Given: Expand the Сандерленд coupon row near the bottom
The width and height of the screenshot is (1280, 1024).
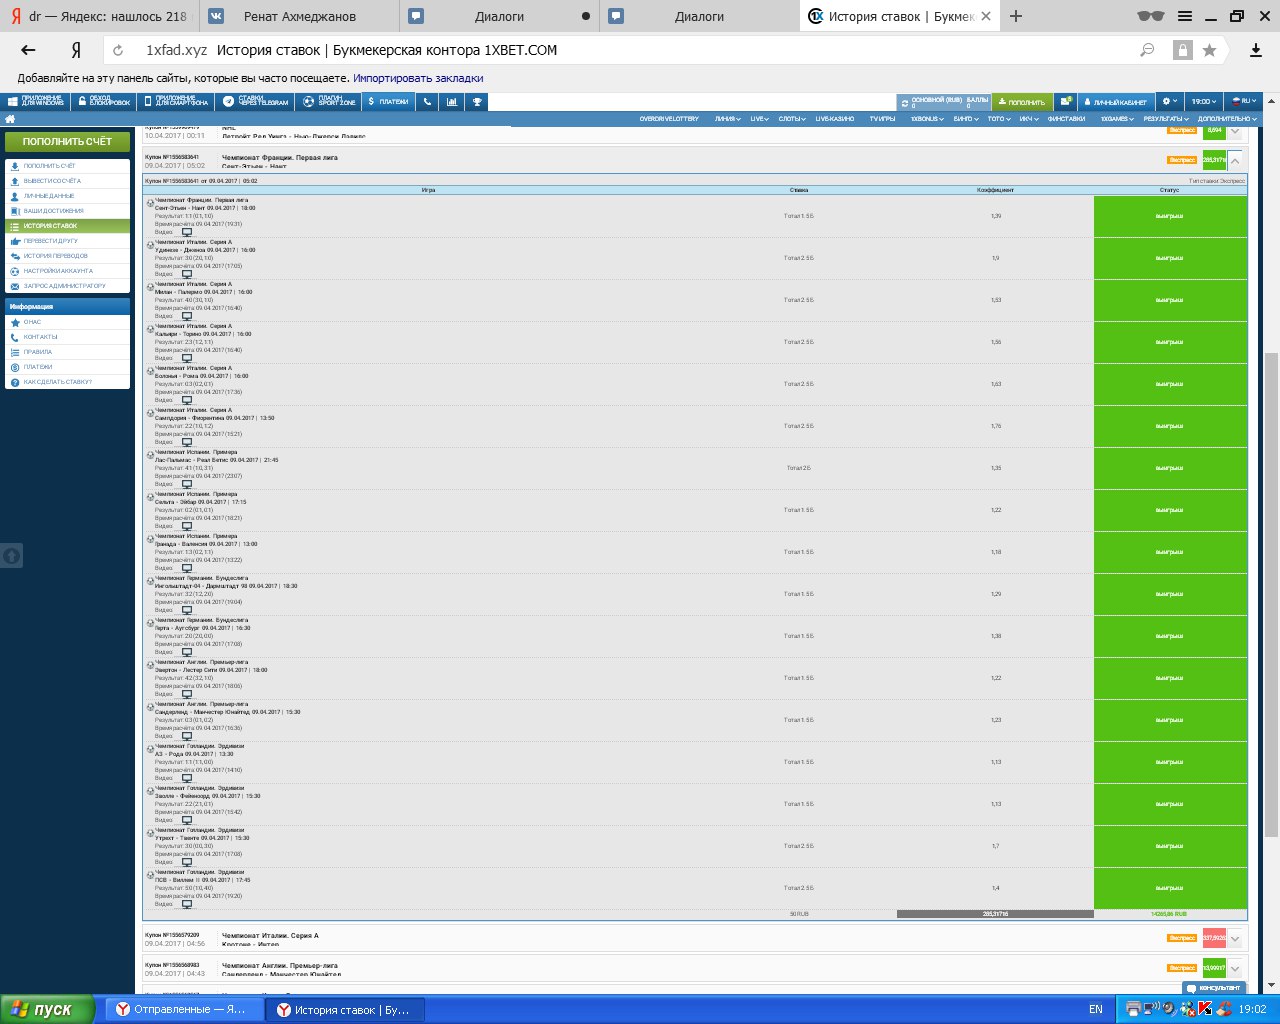Looking at the screenshot, I should click(x=1235, y=968).
